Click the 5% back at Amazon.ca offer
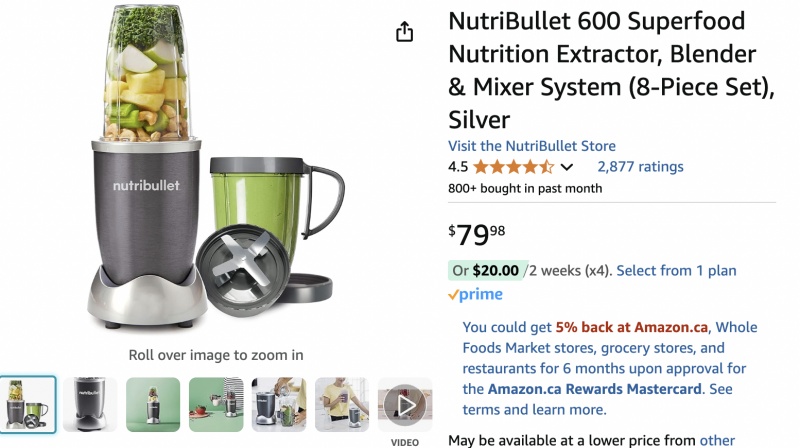The height and width of the screenshot is (448, 800). pyautogui.click(x=632, y=327)
